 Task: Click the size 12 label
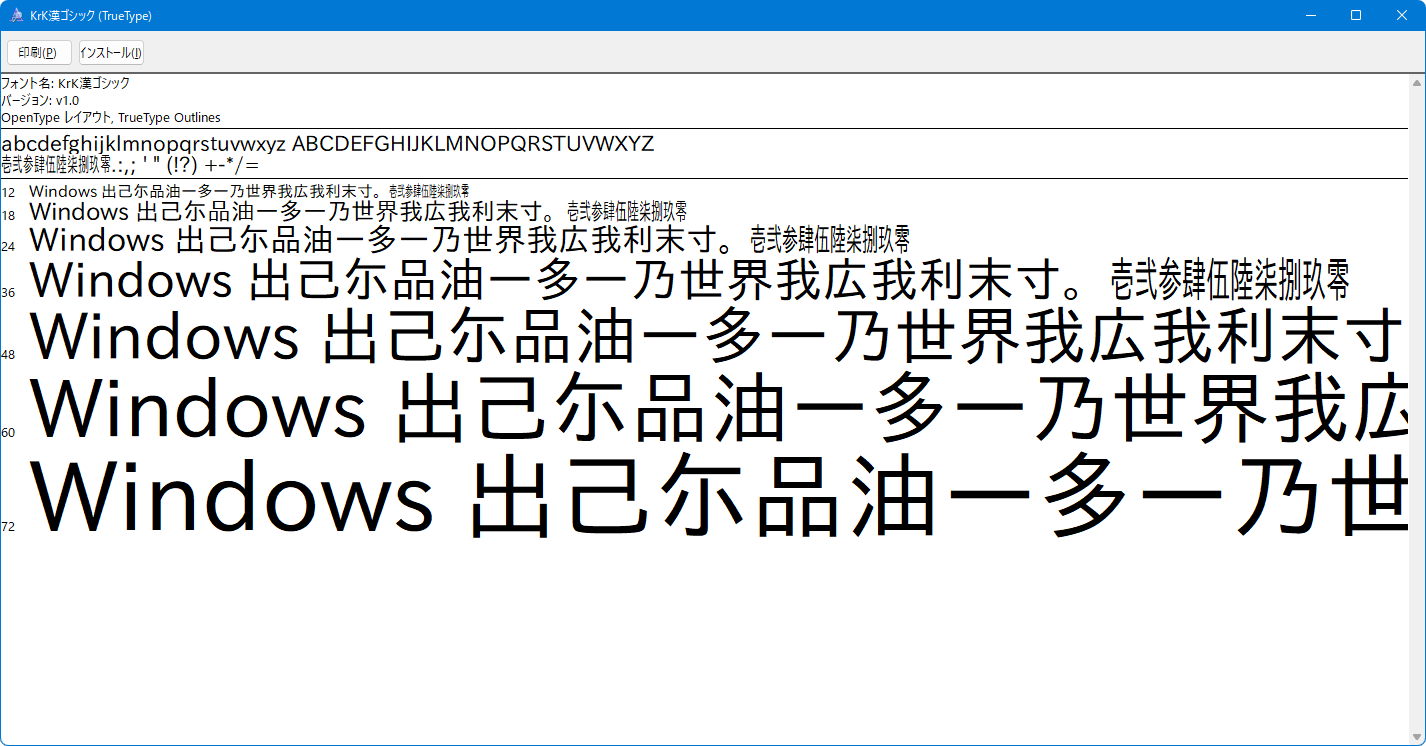pyautogui.click(x=8, y=192)
